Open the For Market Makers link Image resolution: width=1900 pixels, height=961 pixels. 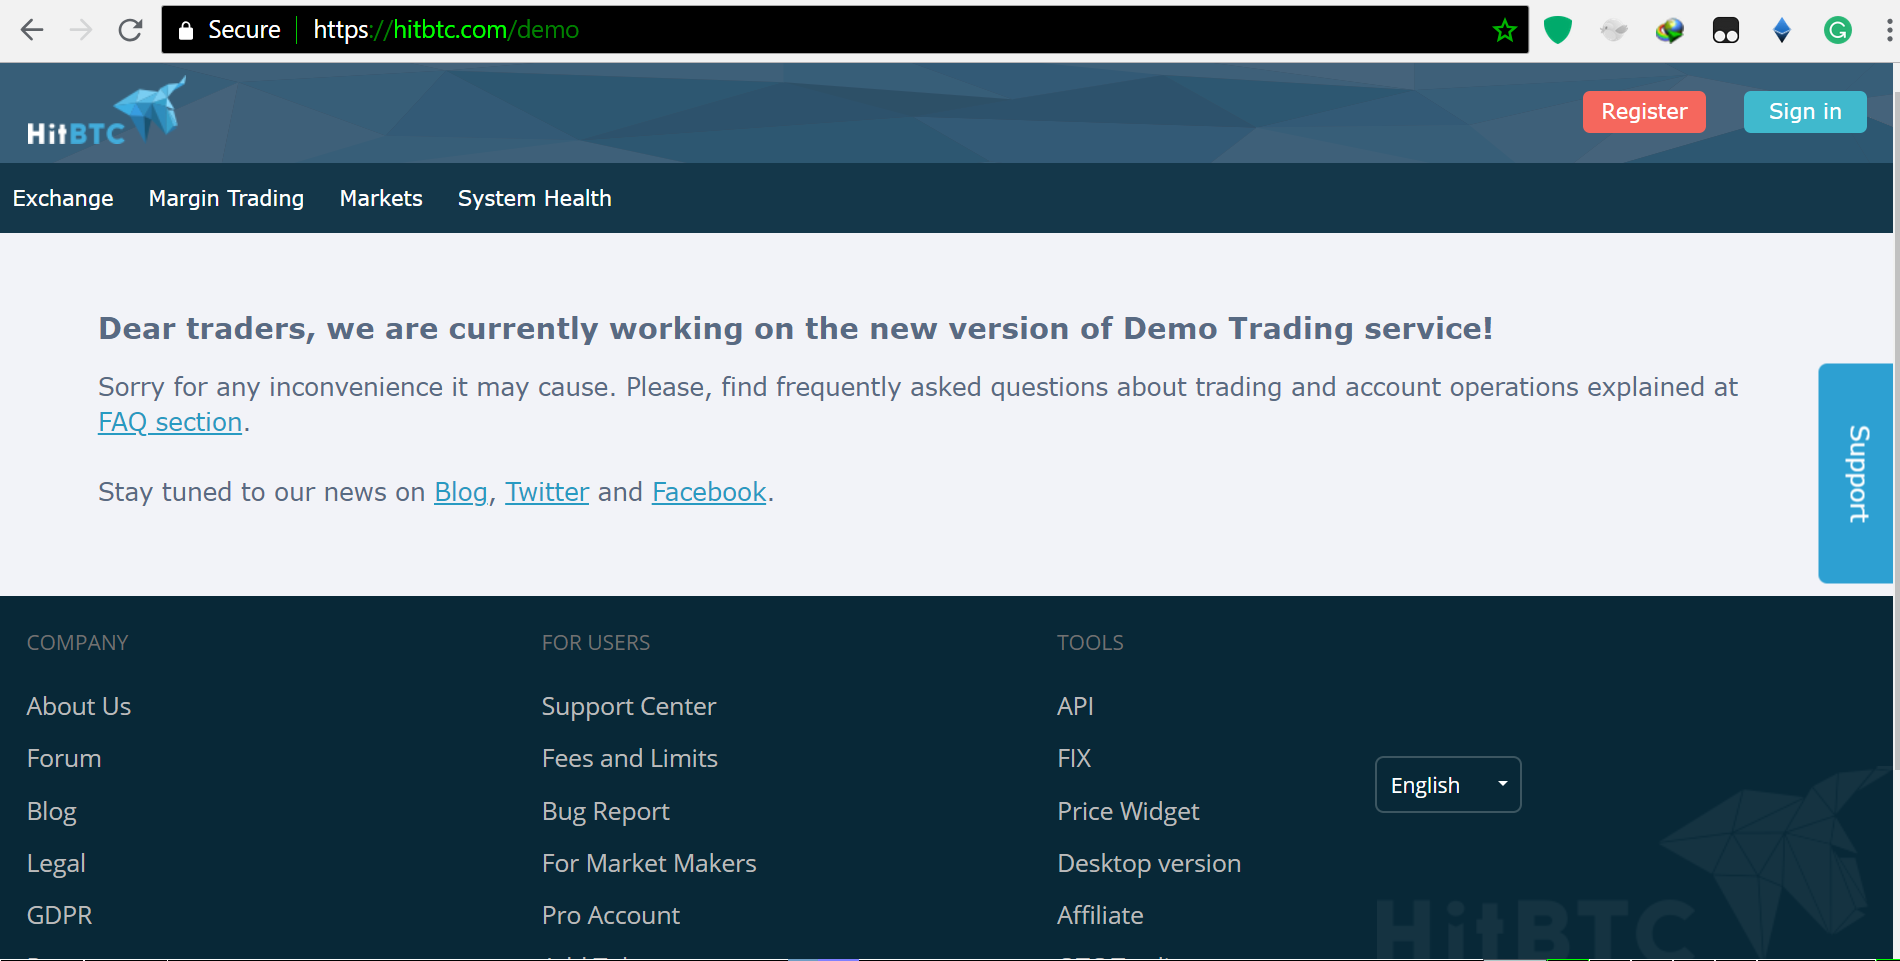[x=649, y=863]
